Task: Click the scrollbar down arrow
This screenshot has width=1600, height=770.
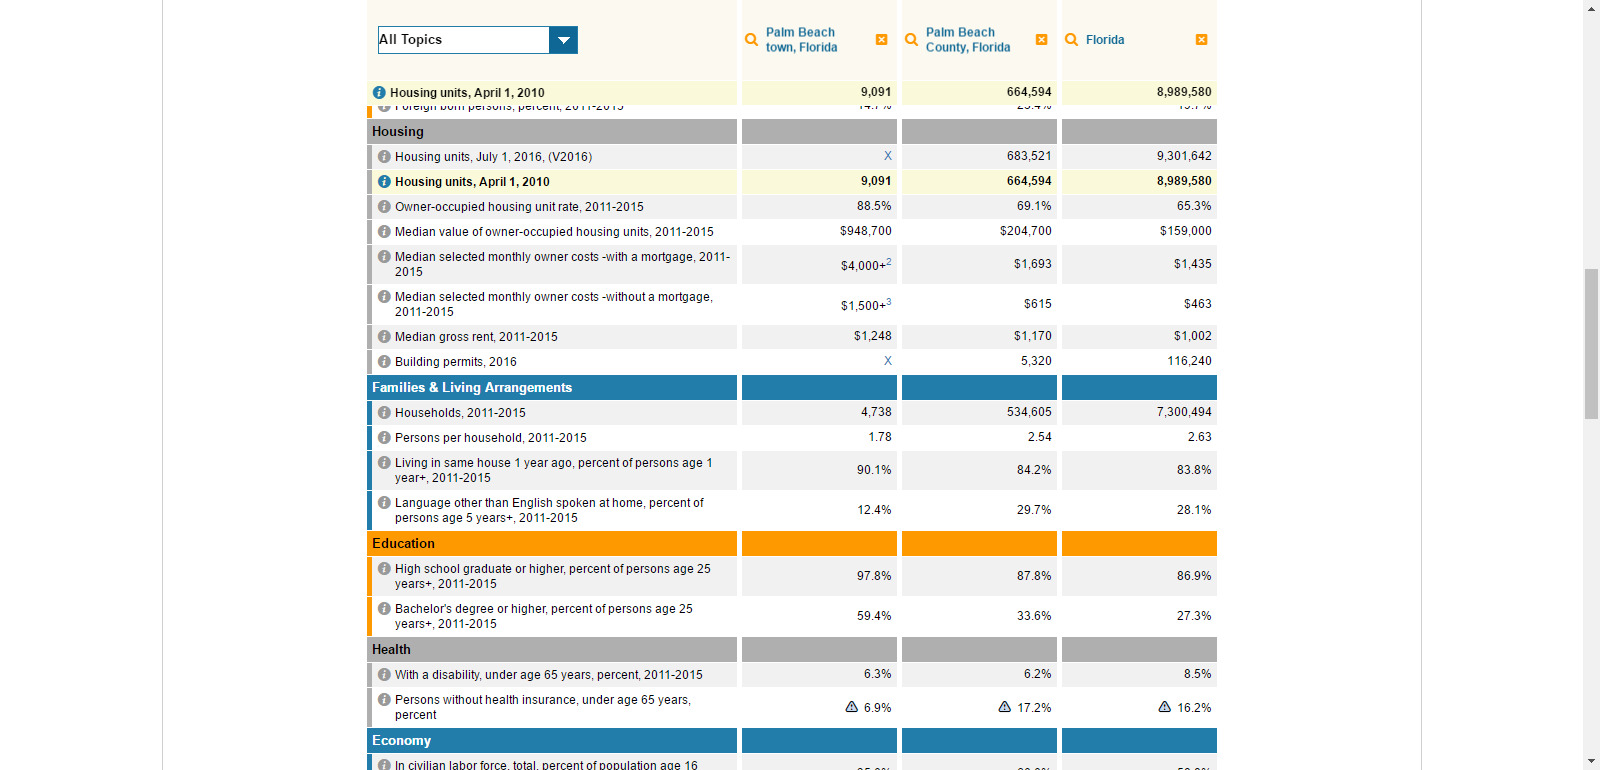Action: click(x=1591, y=762)
